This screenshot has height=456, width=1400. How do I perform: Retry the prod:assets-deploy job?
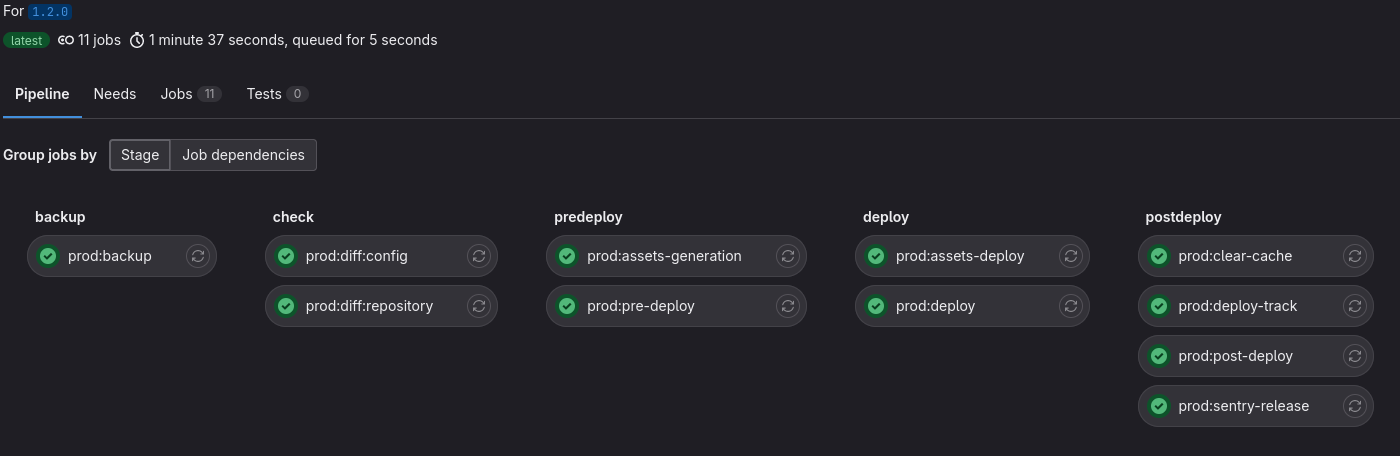coord(1071,256)
